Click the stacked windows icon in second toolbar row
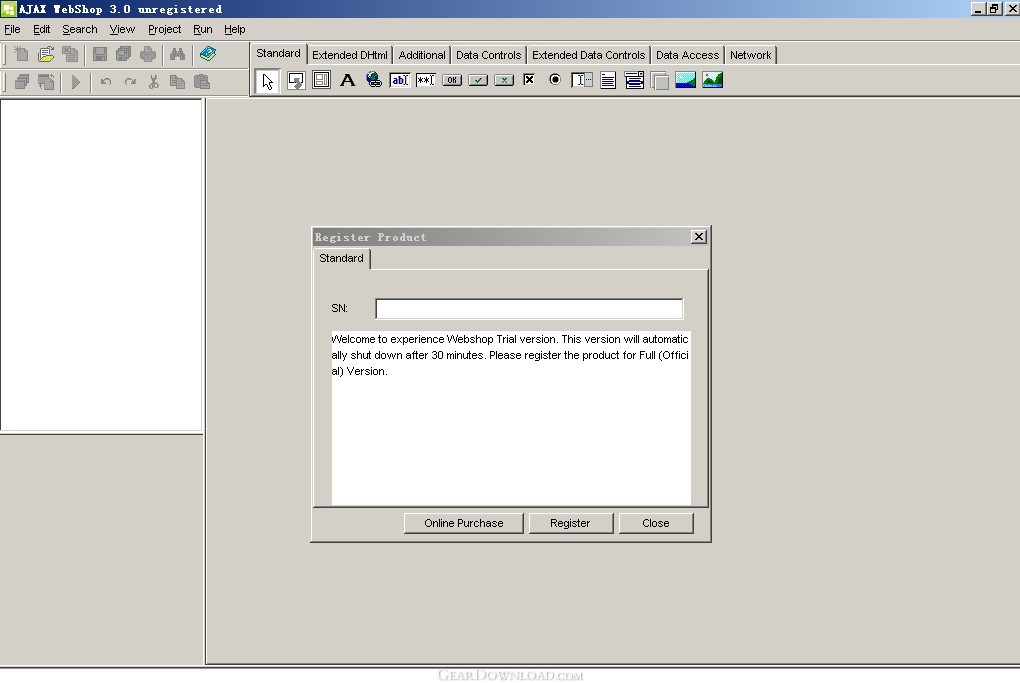The height and width of the screenshot is (683, 1020). pos(21,82)
